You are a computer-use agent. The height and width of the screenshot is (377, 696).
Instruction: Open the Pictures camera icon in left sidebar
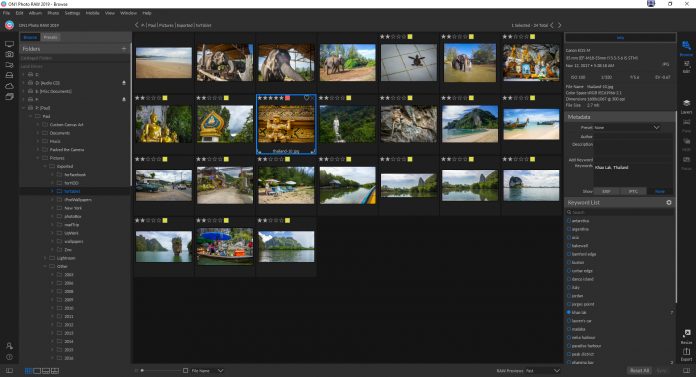[x=9, y=54]
